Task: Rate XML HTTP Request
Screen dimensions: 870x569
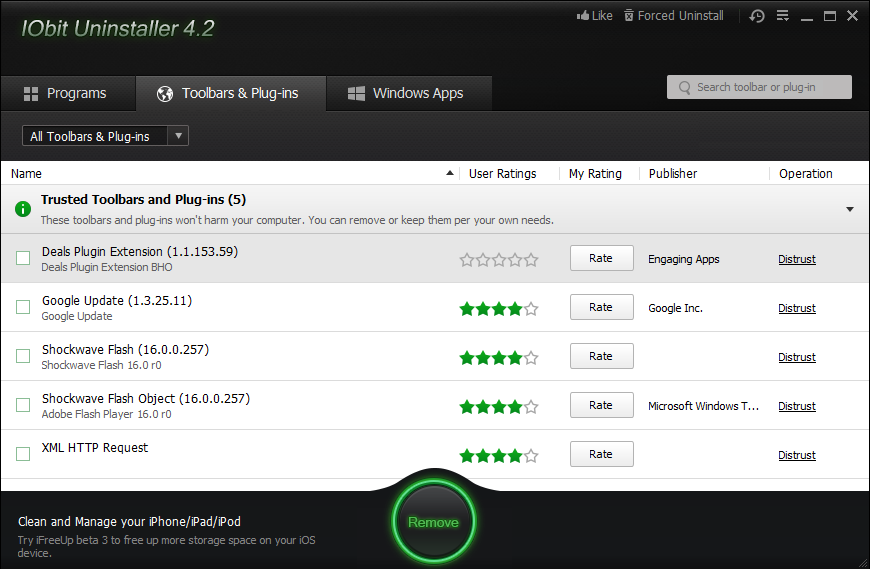Action: (601, 454)
